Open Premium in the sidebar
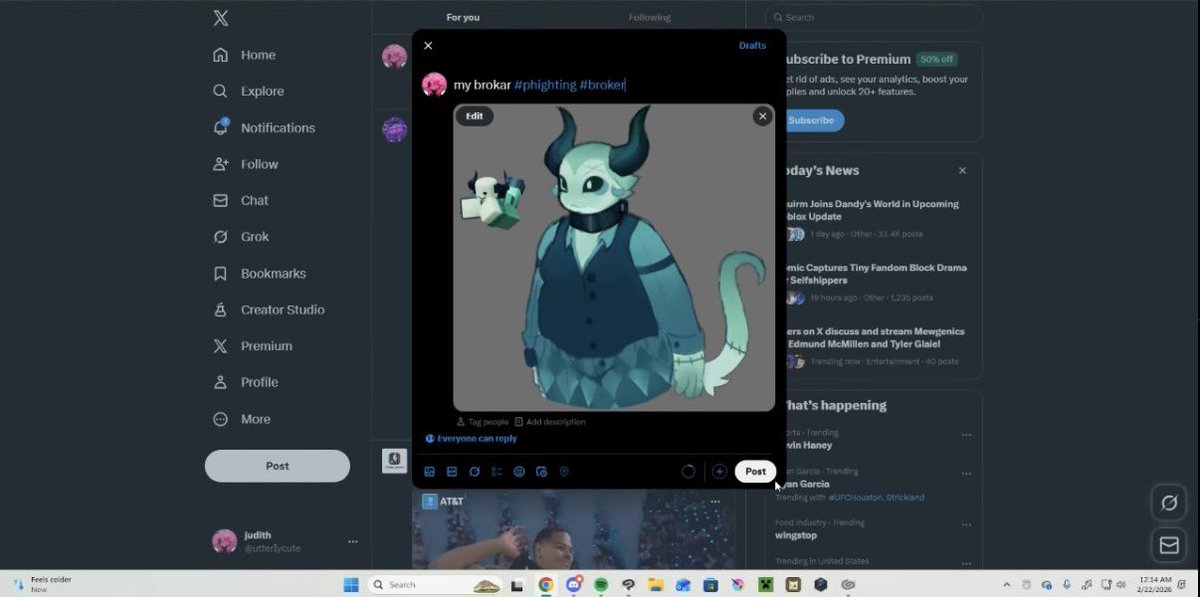 click(252, 346)
